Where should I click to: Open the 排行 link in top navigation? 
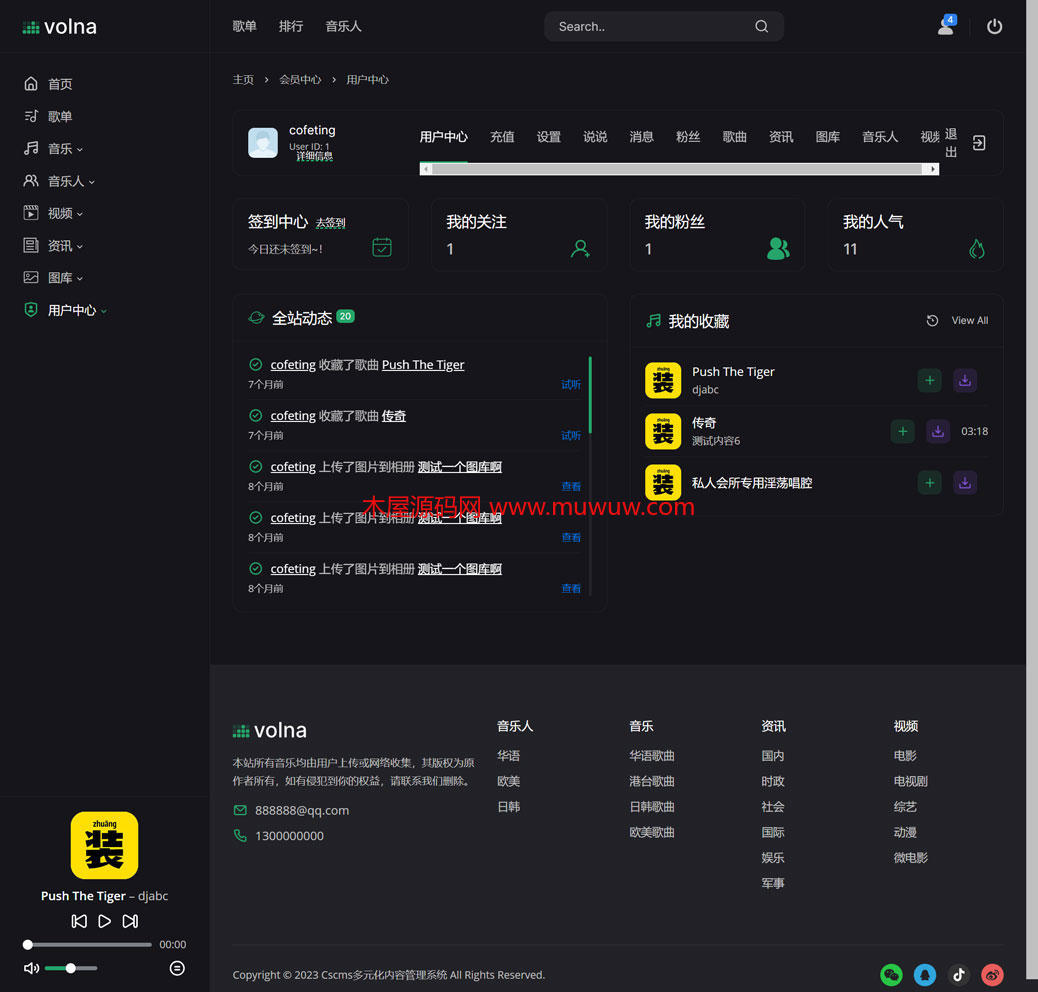click(x=291, y=27)
